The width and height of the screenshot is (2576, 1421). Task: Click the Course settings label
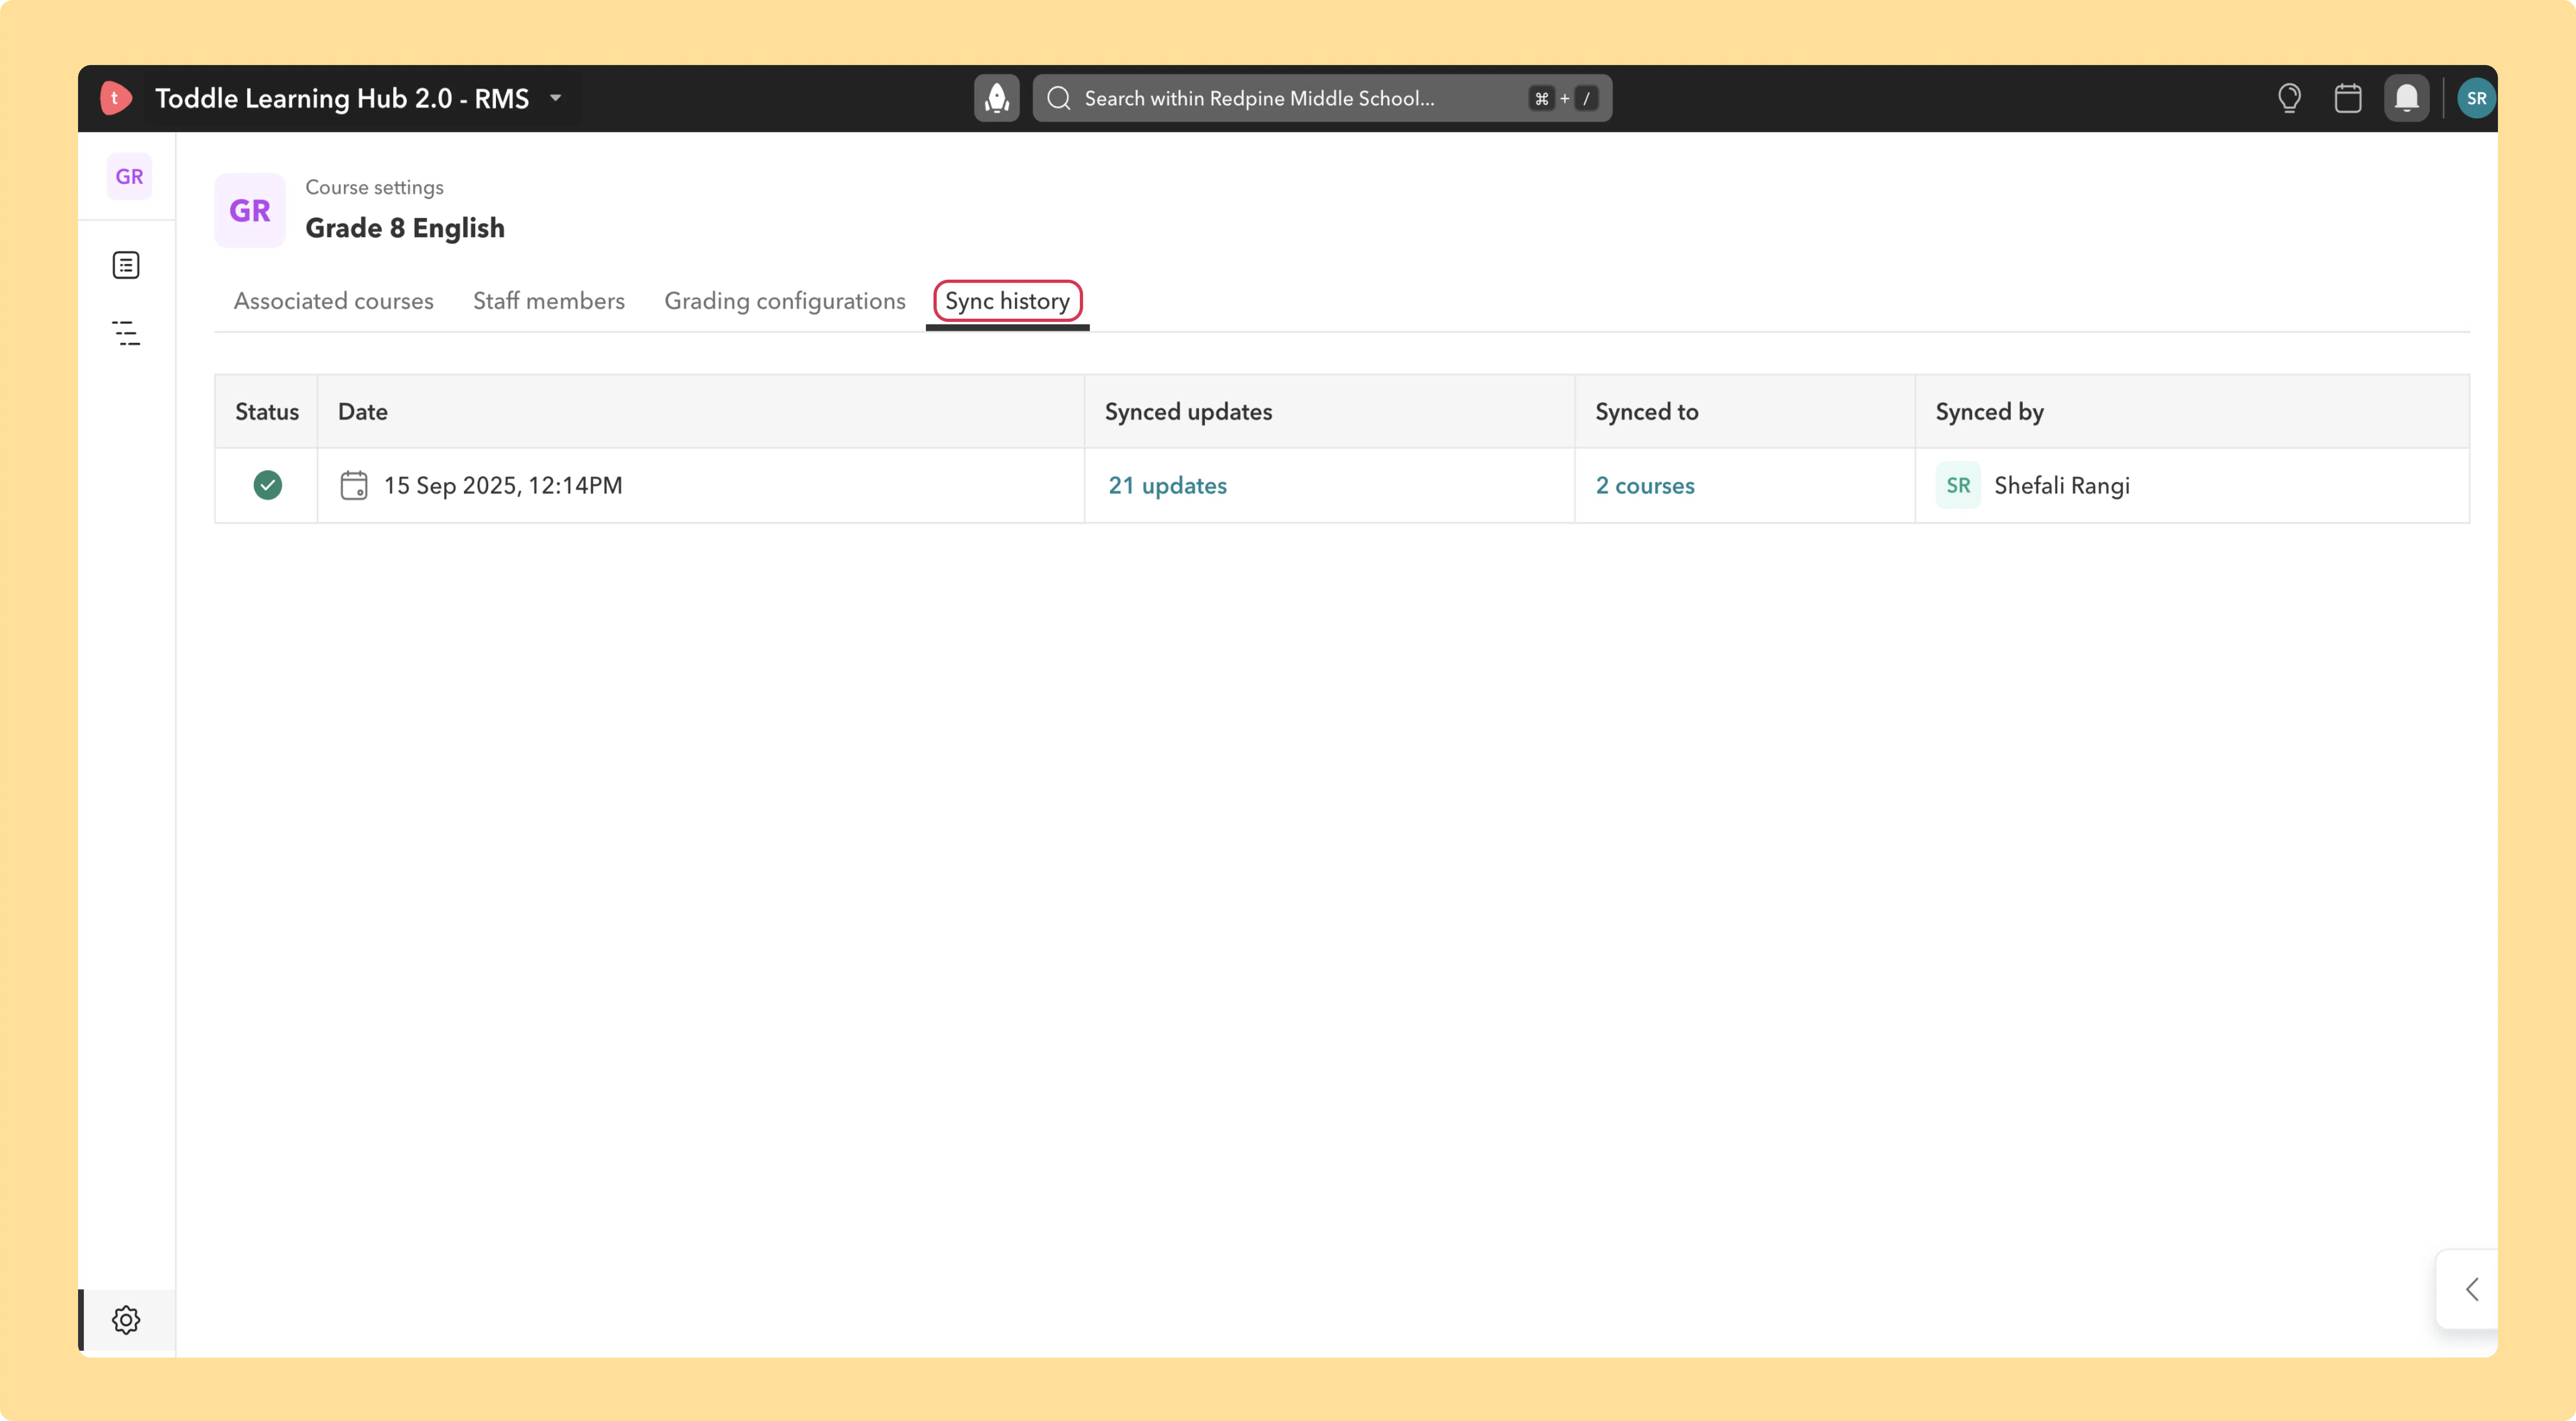pos(375,188)
